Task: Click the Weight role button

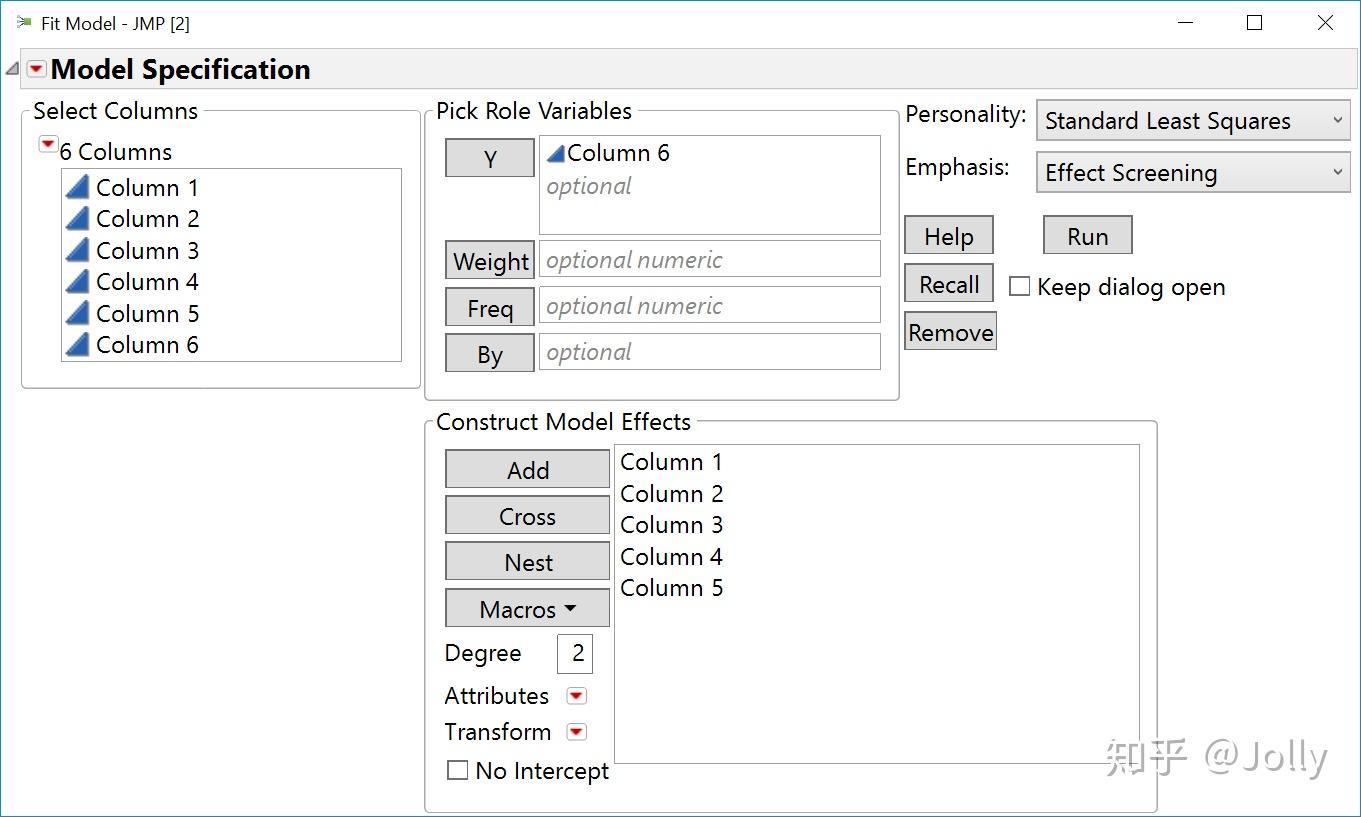Action: [x=490, y=262]
